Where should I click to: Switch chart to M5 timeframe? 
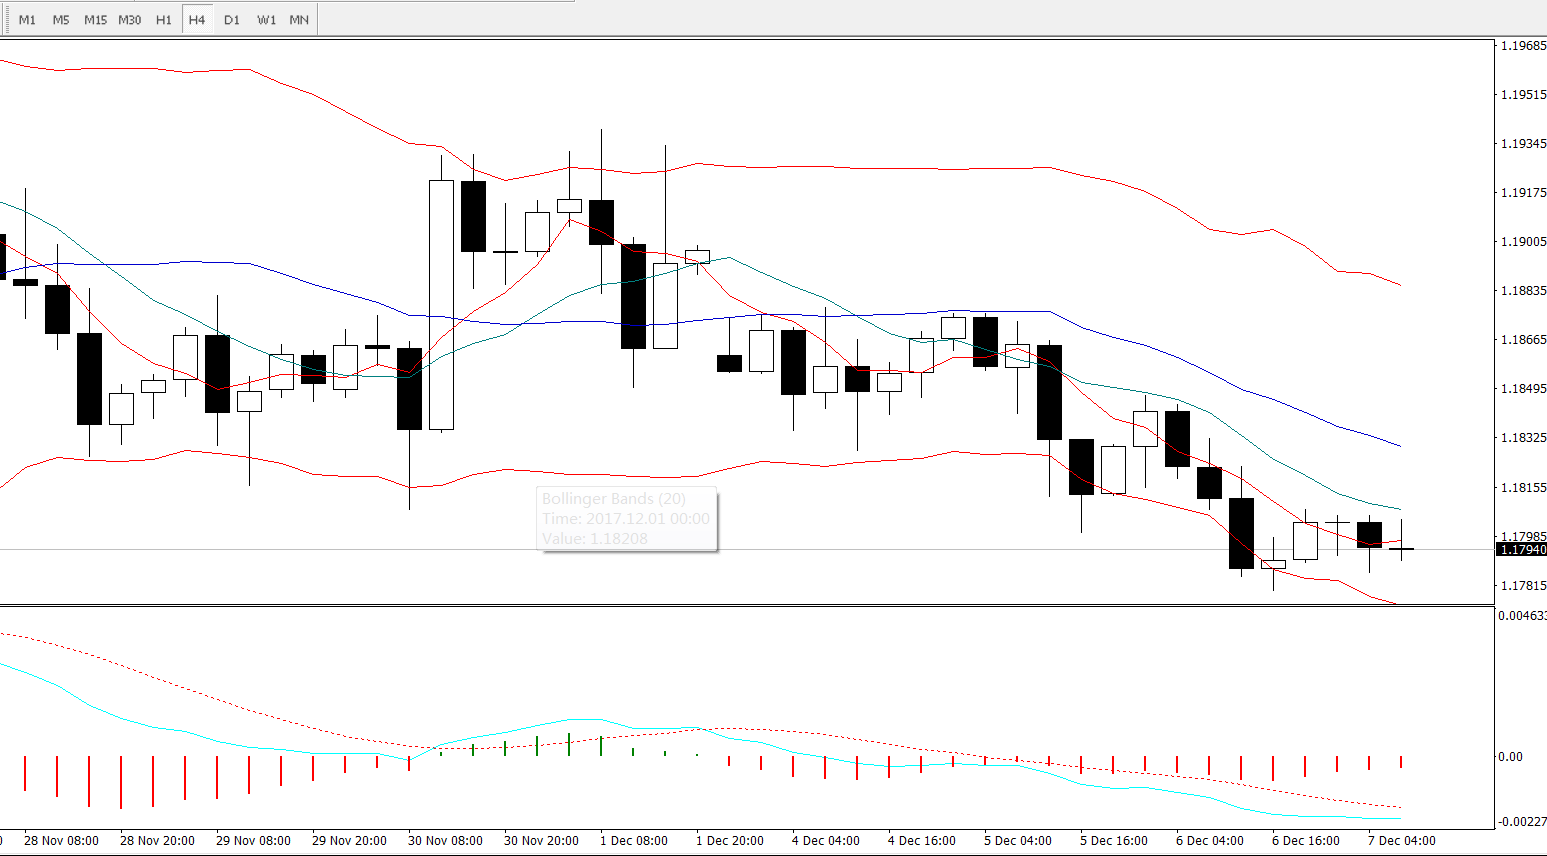click(x=61, y=20)
